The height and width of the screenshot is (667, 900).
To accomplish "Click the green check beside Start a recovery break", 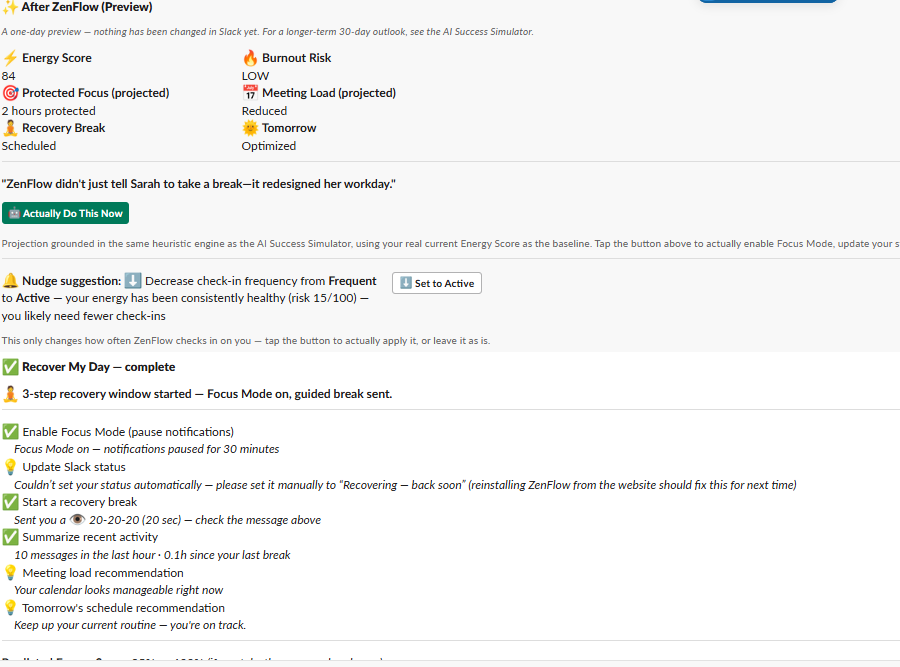I will click(10, 502).
